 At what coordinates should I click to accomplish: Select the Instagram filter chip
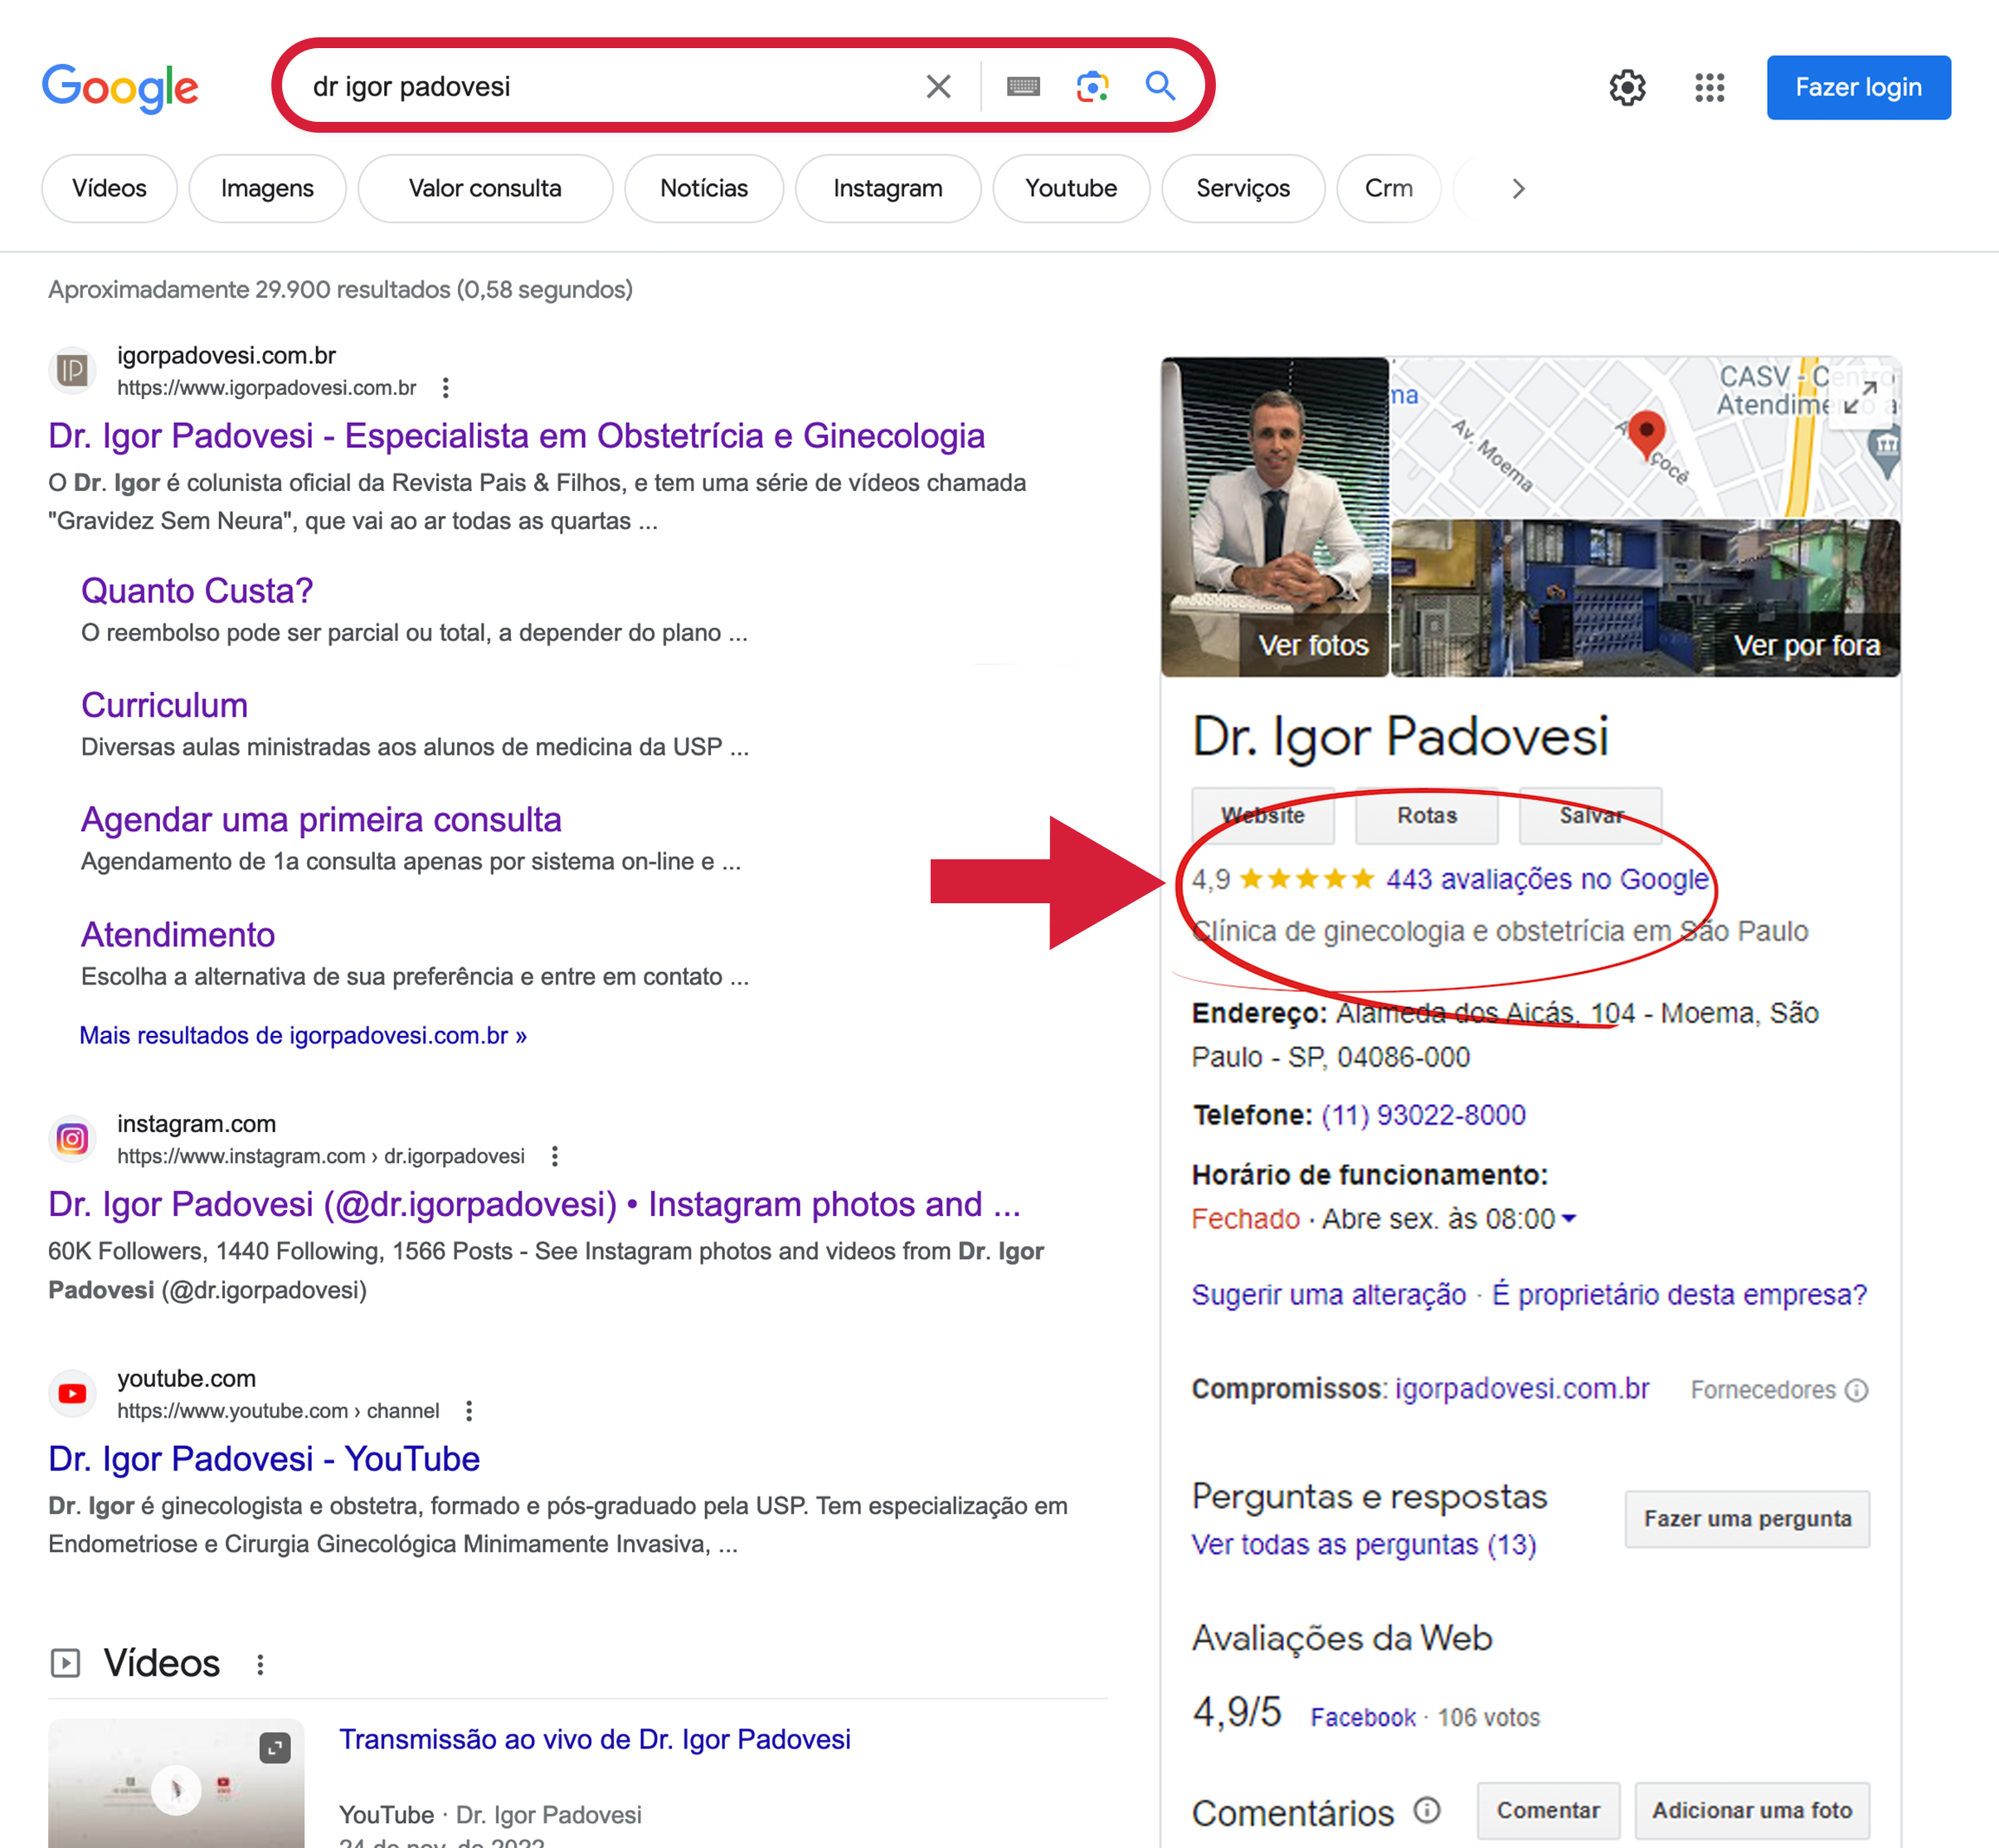888,188
